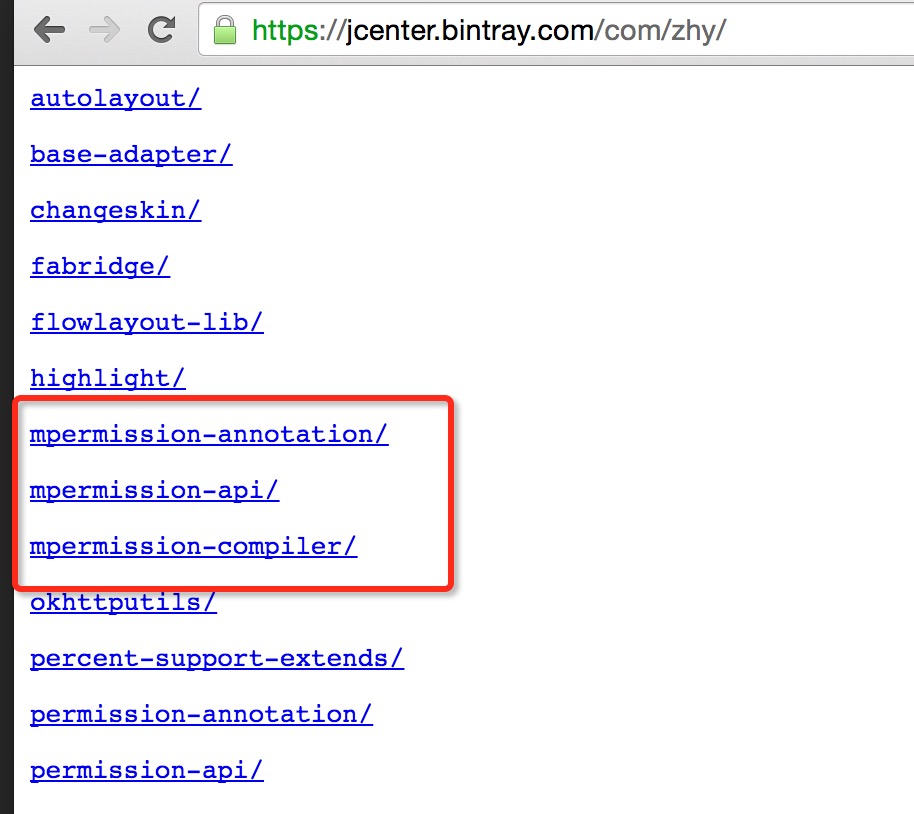Open the mpermission-annotation/ directory link
Viewport: 914px width, 814px height.
coord(209,434)
